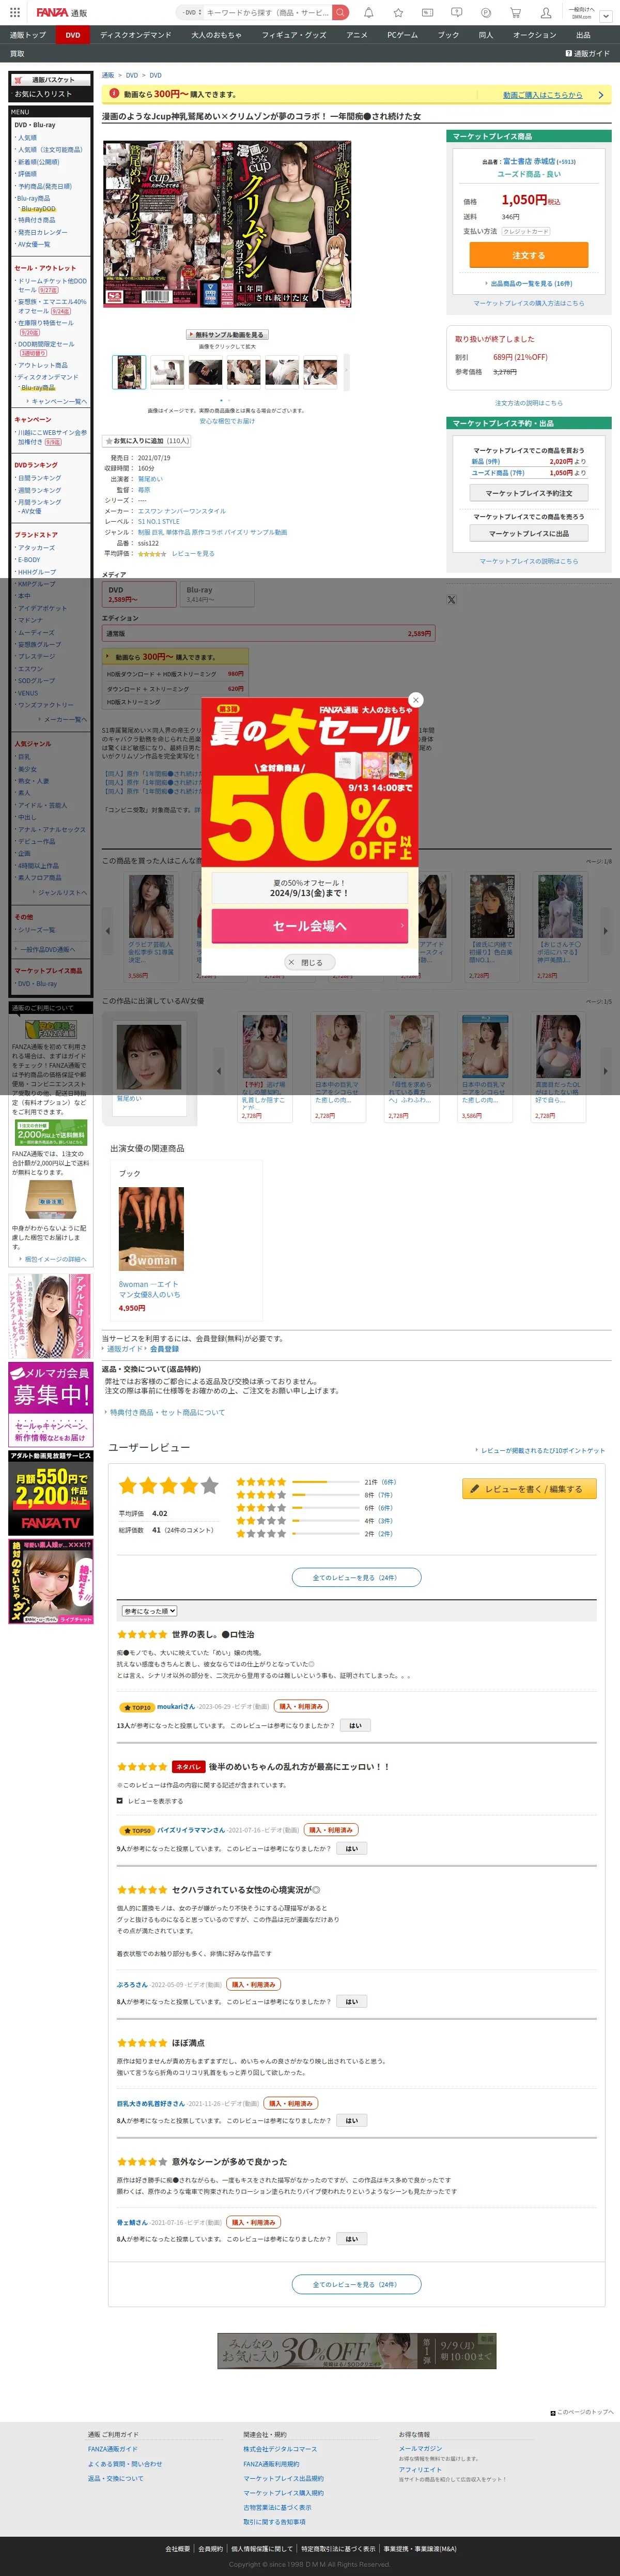620x2576 pixels.
Task: Select the フィギュア・グッズ nav item
Action: pos(294,35)
